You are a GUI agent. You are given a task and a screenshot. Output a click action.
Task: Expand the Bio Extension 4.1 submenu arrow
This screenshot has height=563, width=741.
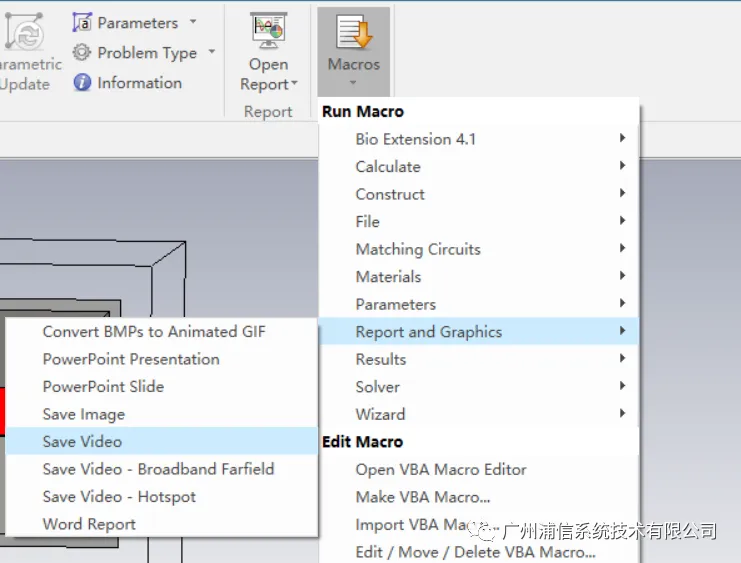[622, 138]
